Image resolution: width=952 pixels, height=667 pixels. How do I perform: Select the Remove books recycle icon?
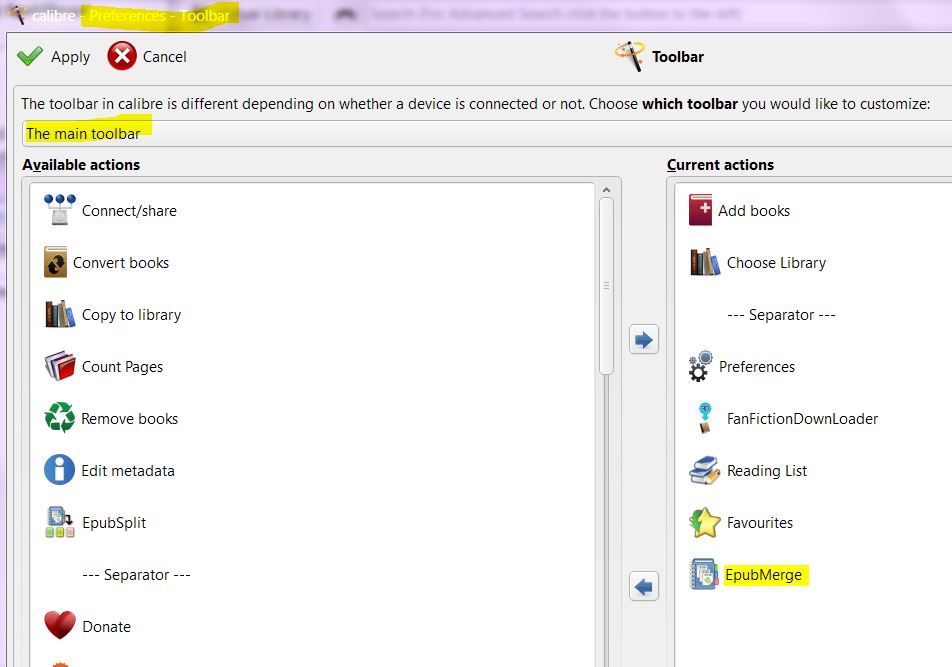tap(60, 418)
